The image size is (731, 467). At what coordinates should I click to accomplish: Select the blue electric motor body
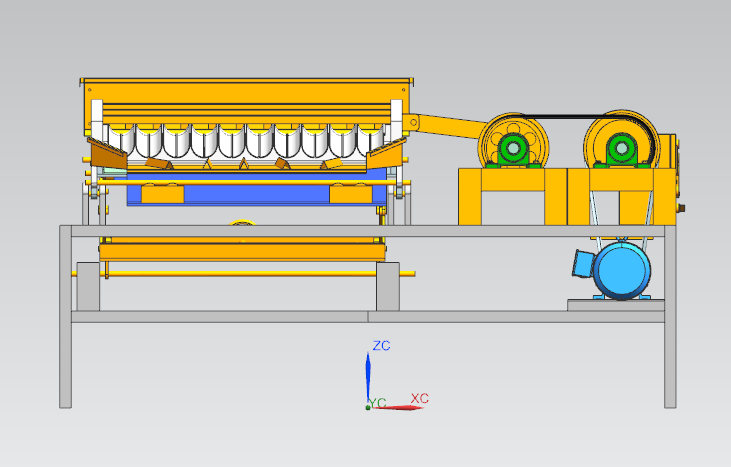(622, 271)
